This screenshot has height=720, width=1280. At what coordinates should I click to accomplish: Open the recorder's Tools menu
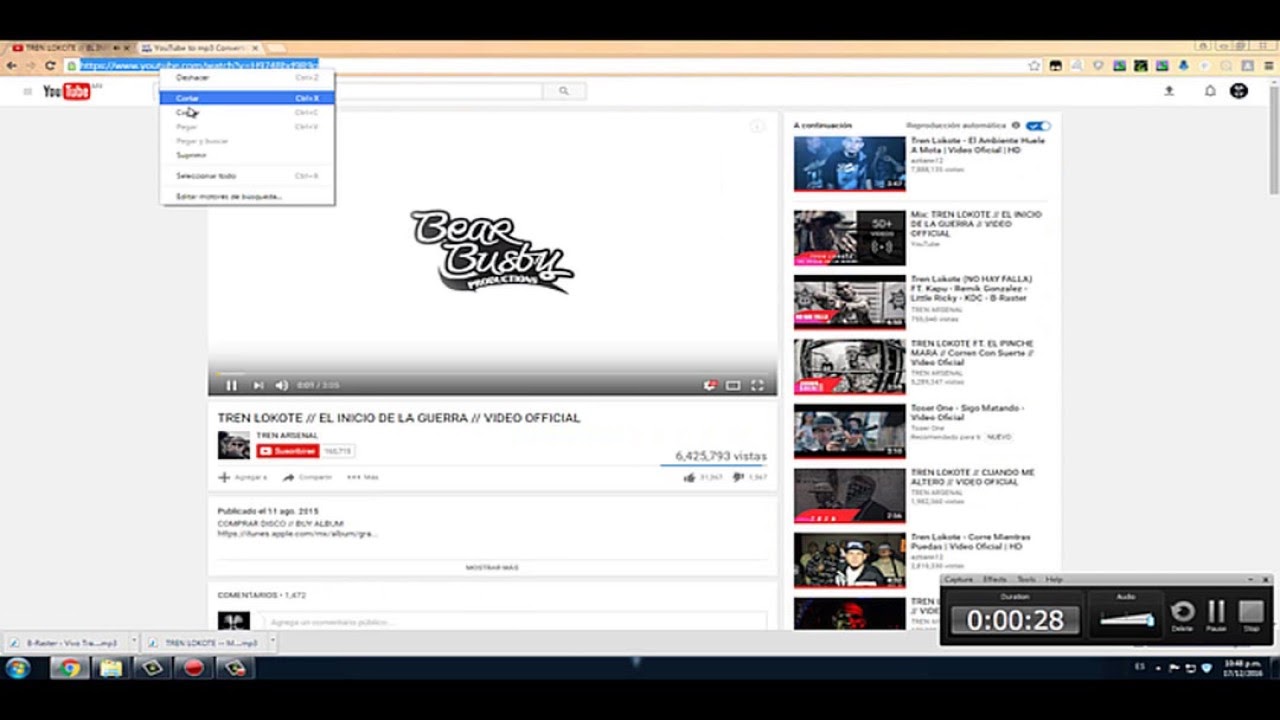(x=1026, y=580)
